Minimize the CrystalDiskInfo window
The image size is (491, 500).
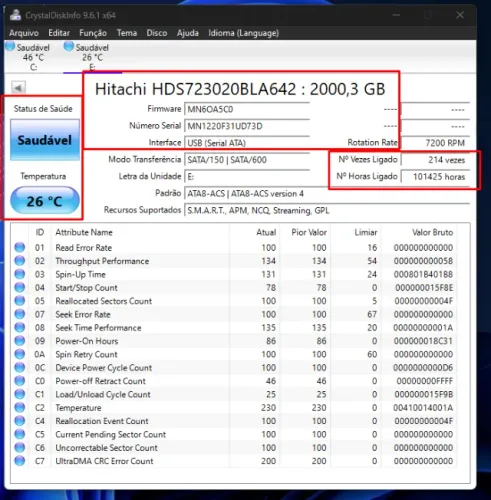pos(396,15)
